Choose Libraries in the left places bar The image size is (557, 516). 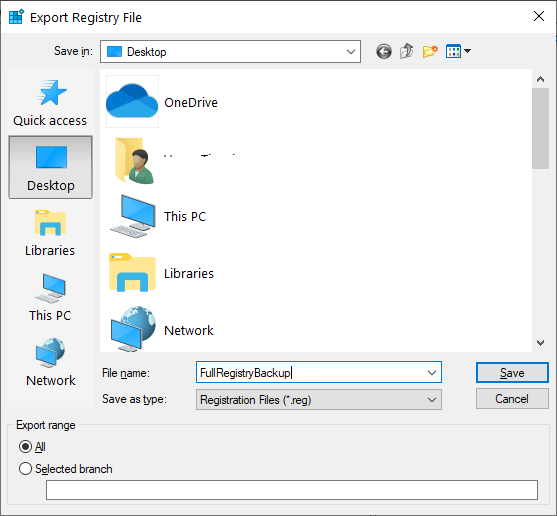coord(50,233)
